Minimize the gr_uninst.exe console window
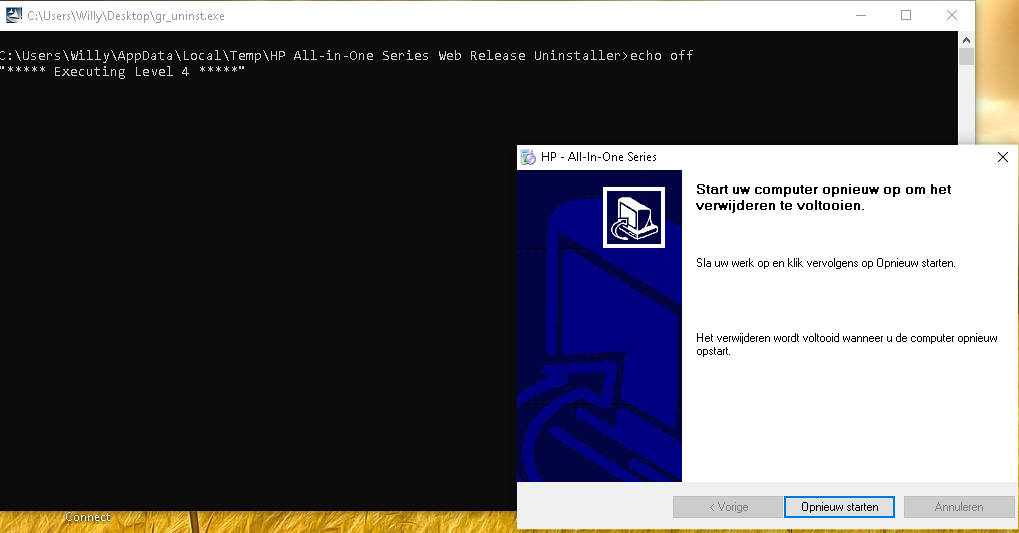 (x=859, y=16)
